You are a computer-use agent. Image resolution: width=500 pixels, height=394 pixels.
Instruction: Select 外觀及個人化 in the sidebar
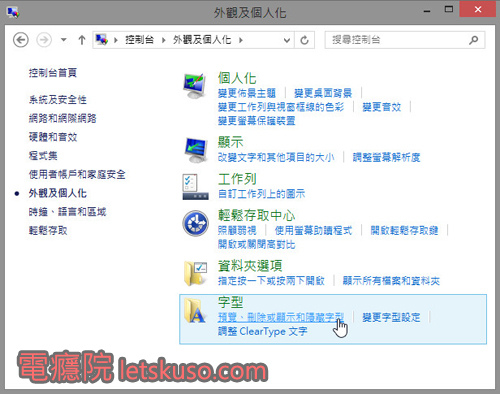58,193
